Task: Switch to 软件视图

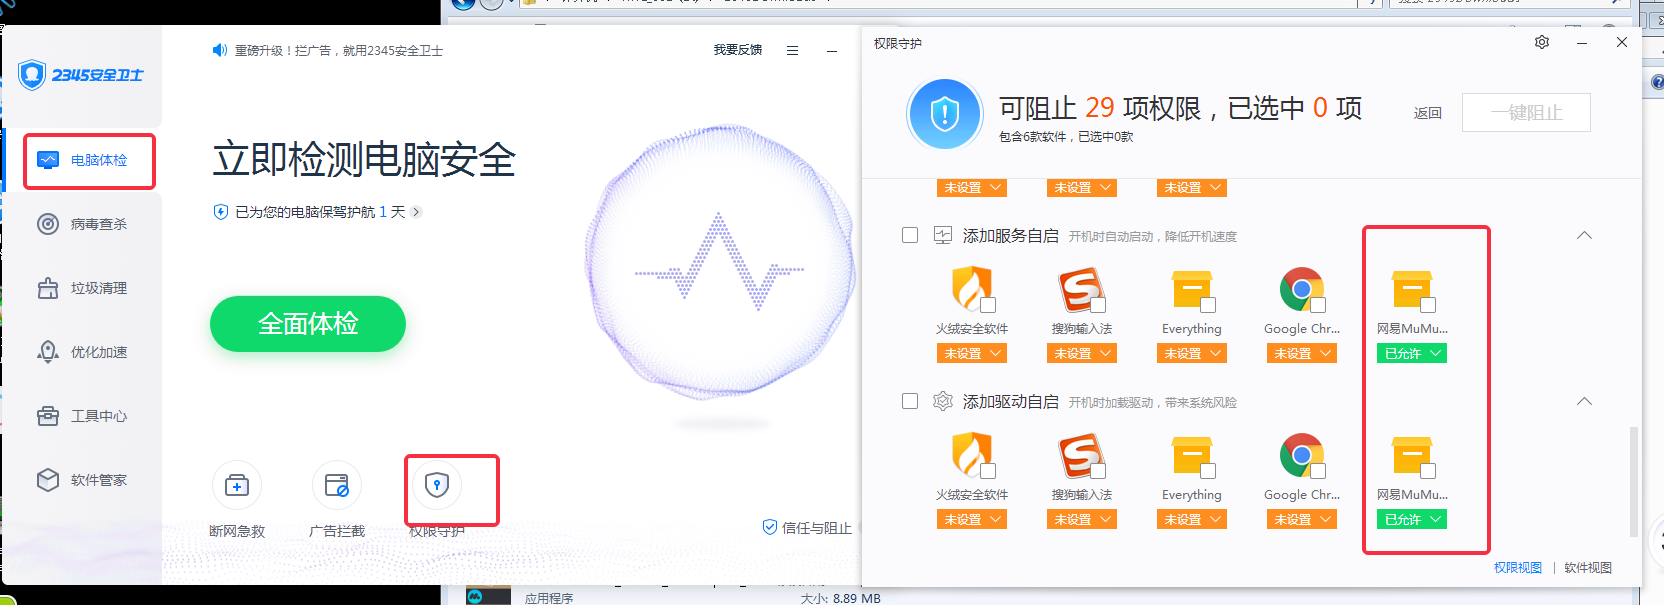Action: pos(1588,567)
